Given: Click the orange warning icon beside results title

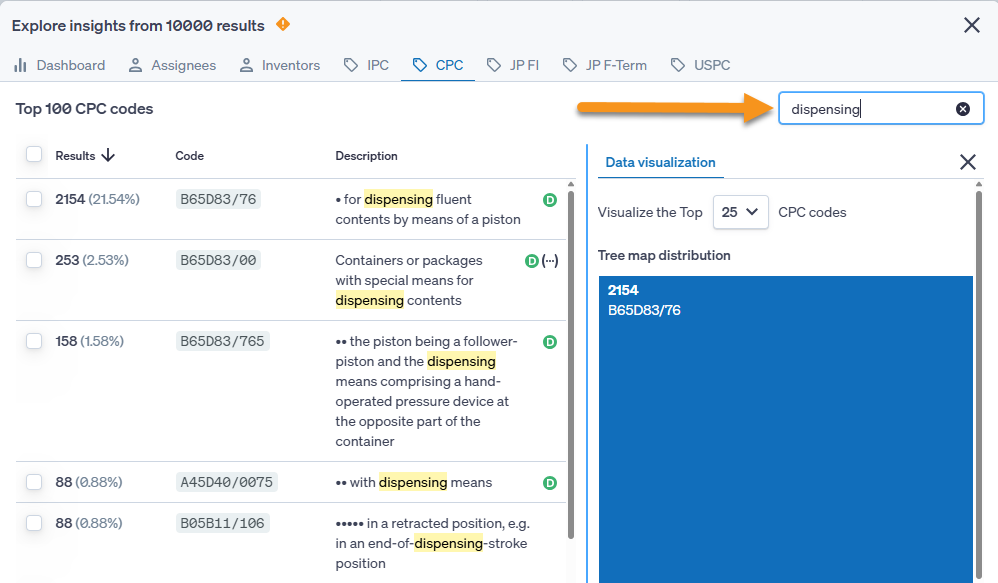Looking at the screenshot, I should [283, 24].
